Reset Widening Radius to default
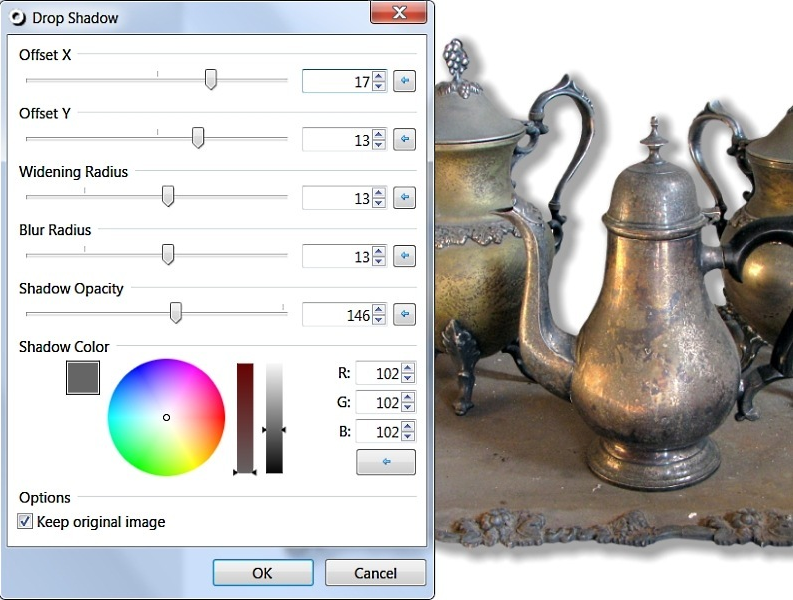The width and height of the screenshot is (793, 600). [x=405, y=197]
